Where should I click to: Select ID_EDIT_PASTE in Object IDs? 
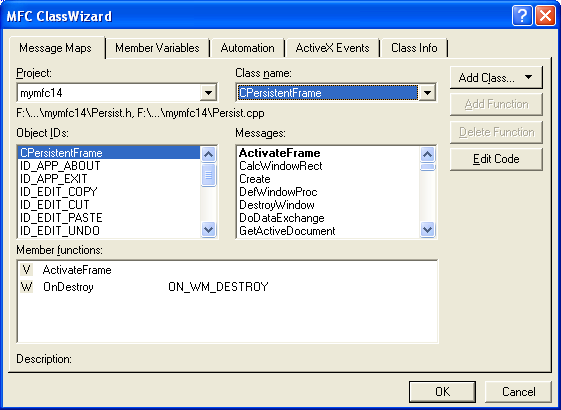point(109,218)
